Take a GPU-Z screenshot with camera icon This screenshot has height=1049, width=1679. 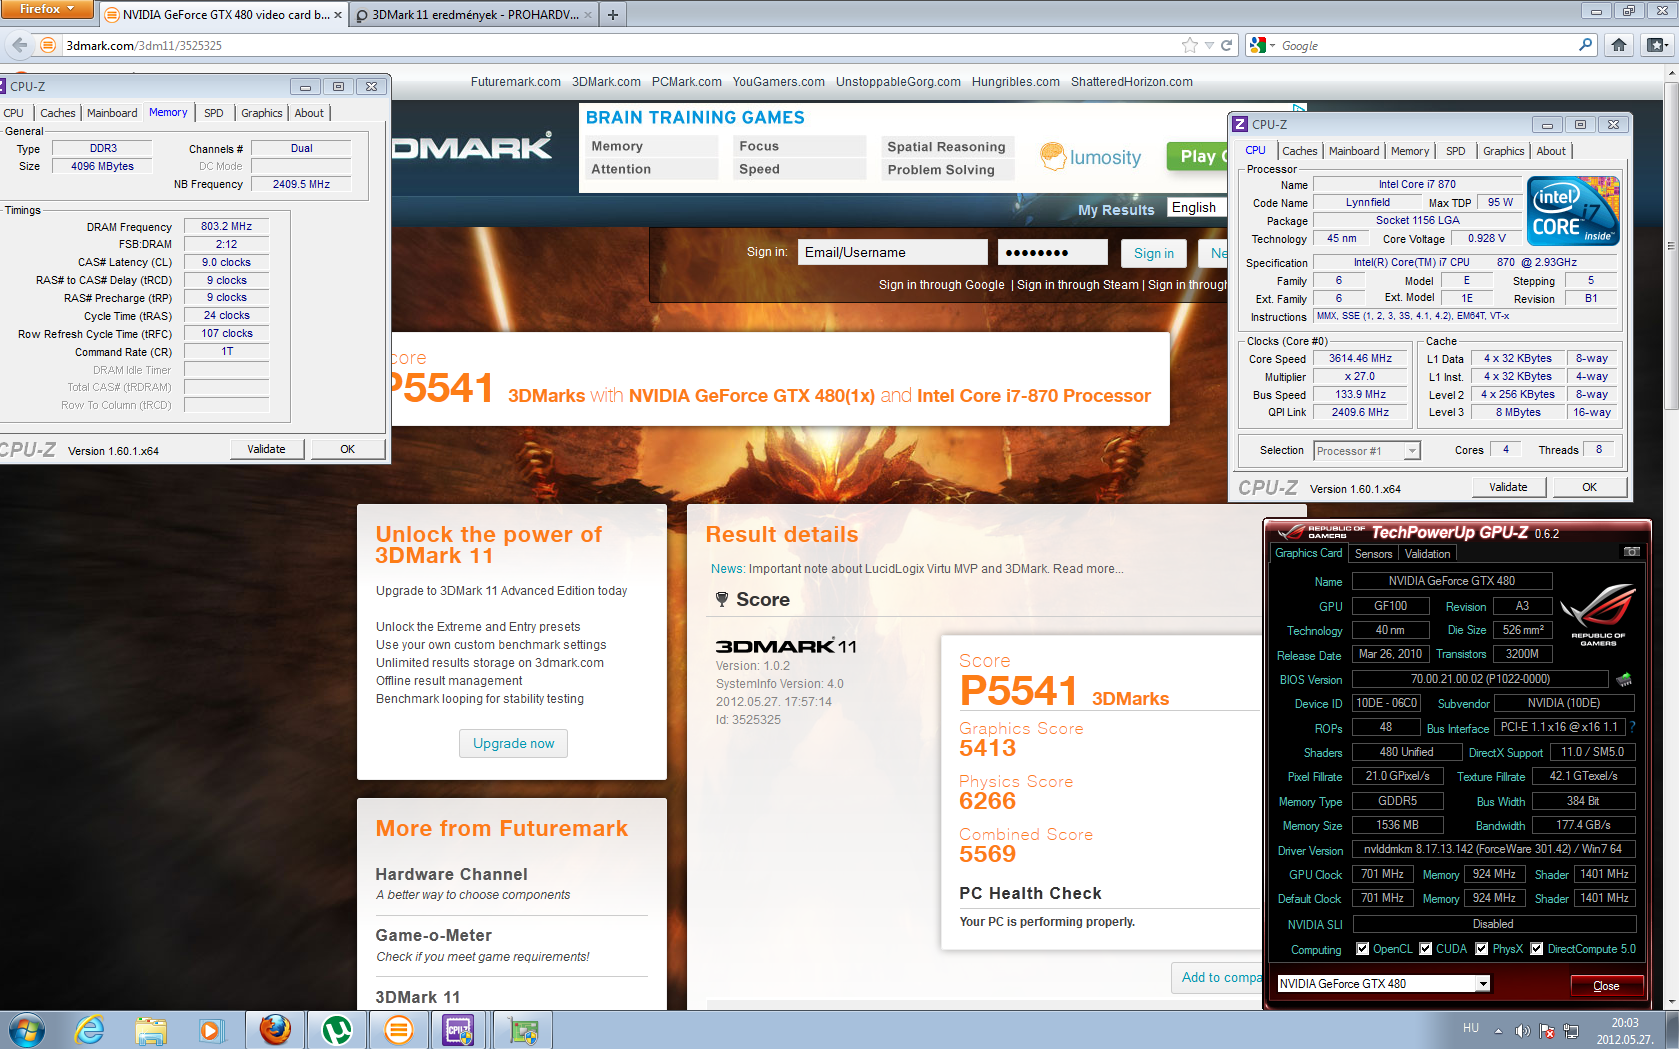1632,552
